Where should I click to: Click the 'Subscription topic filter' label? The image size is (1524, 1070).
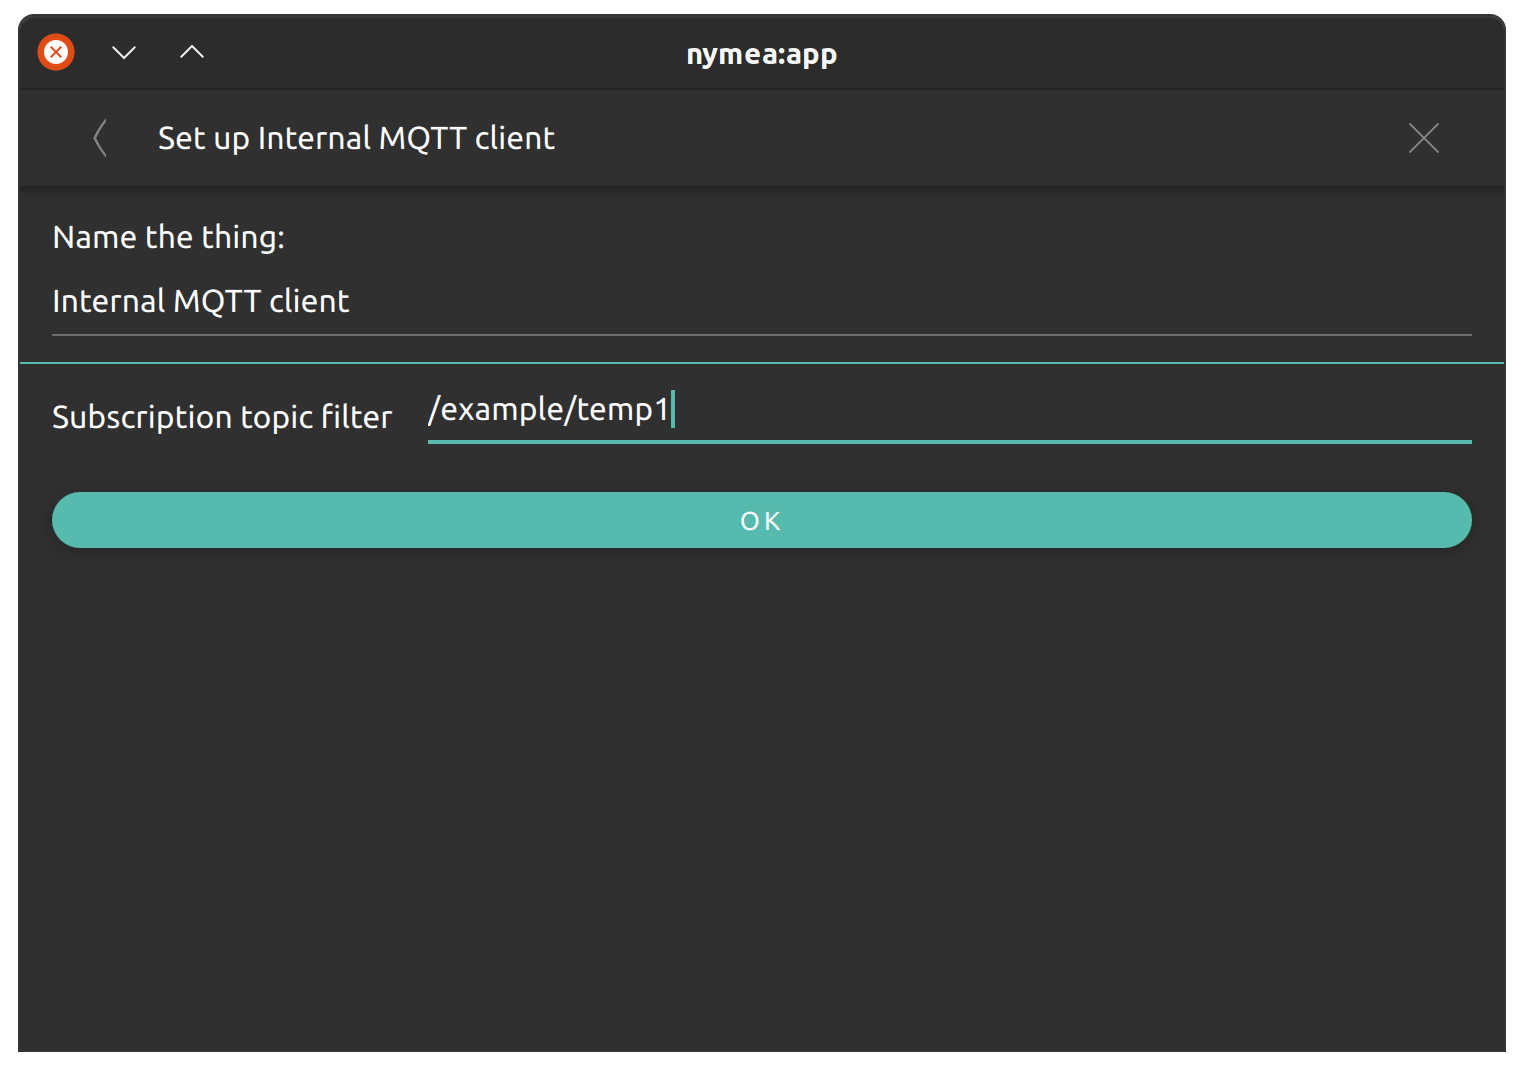[222, 416]
